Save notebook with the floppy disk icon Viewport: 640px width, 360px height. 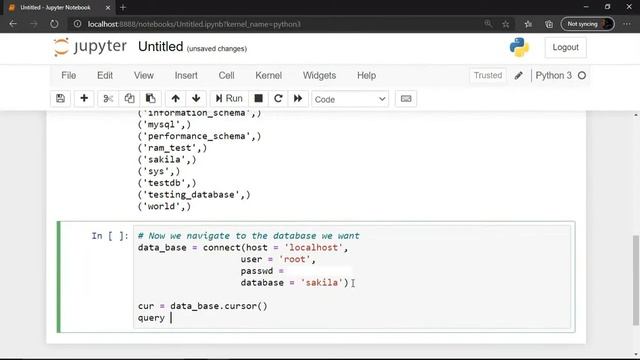[60, 99]
